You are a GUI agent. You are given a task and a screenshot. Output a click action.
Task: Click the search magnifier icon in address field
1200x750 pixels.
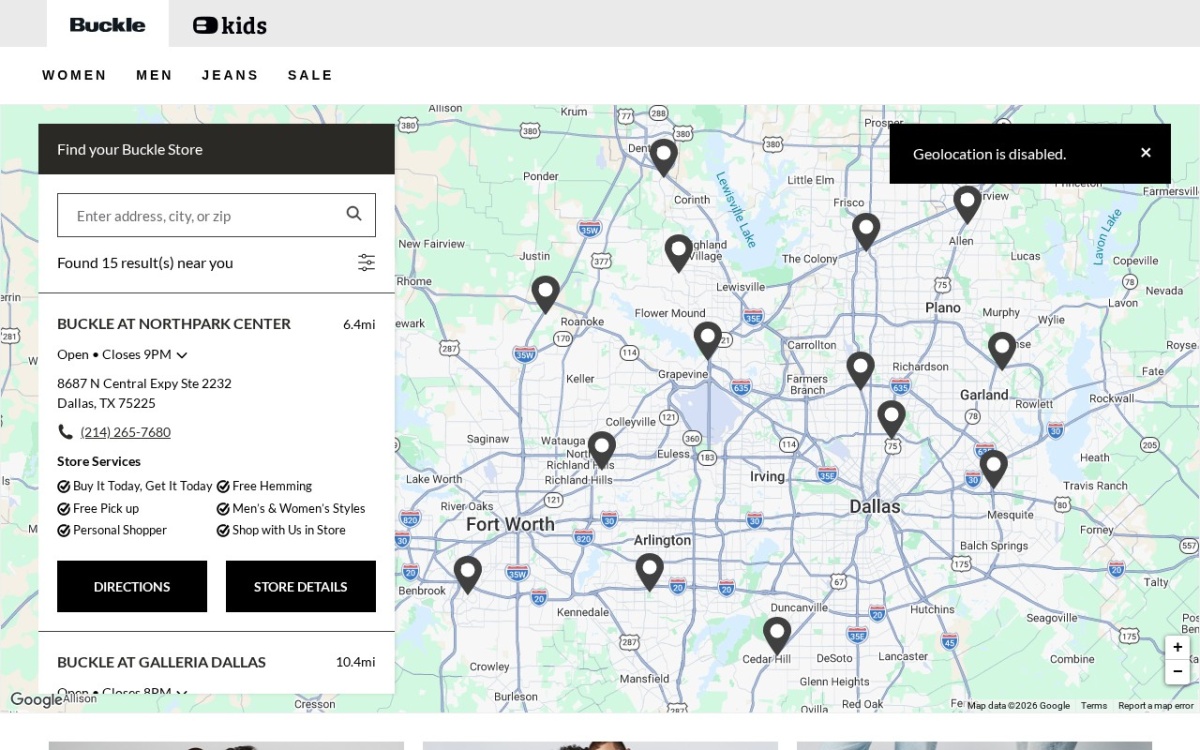(354, 214)
